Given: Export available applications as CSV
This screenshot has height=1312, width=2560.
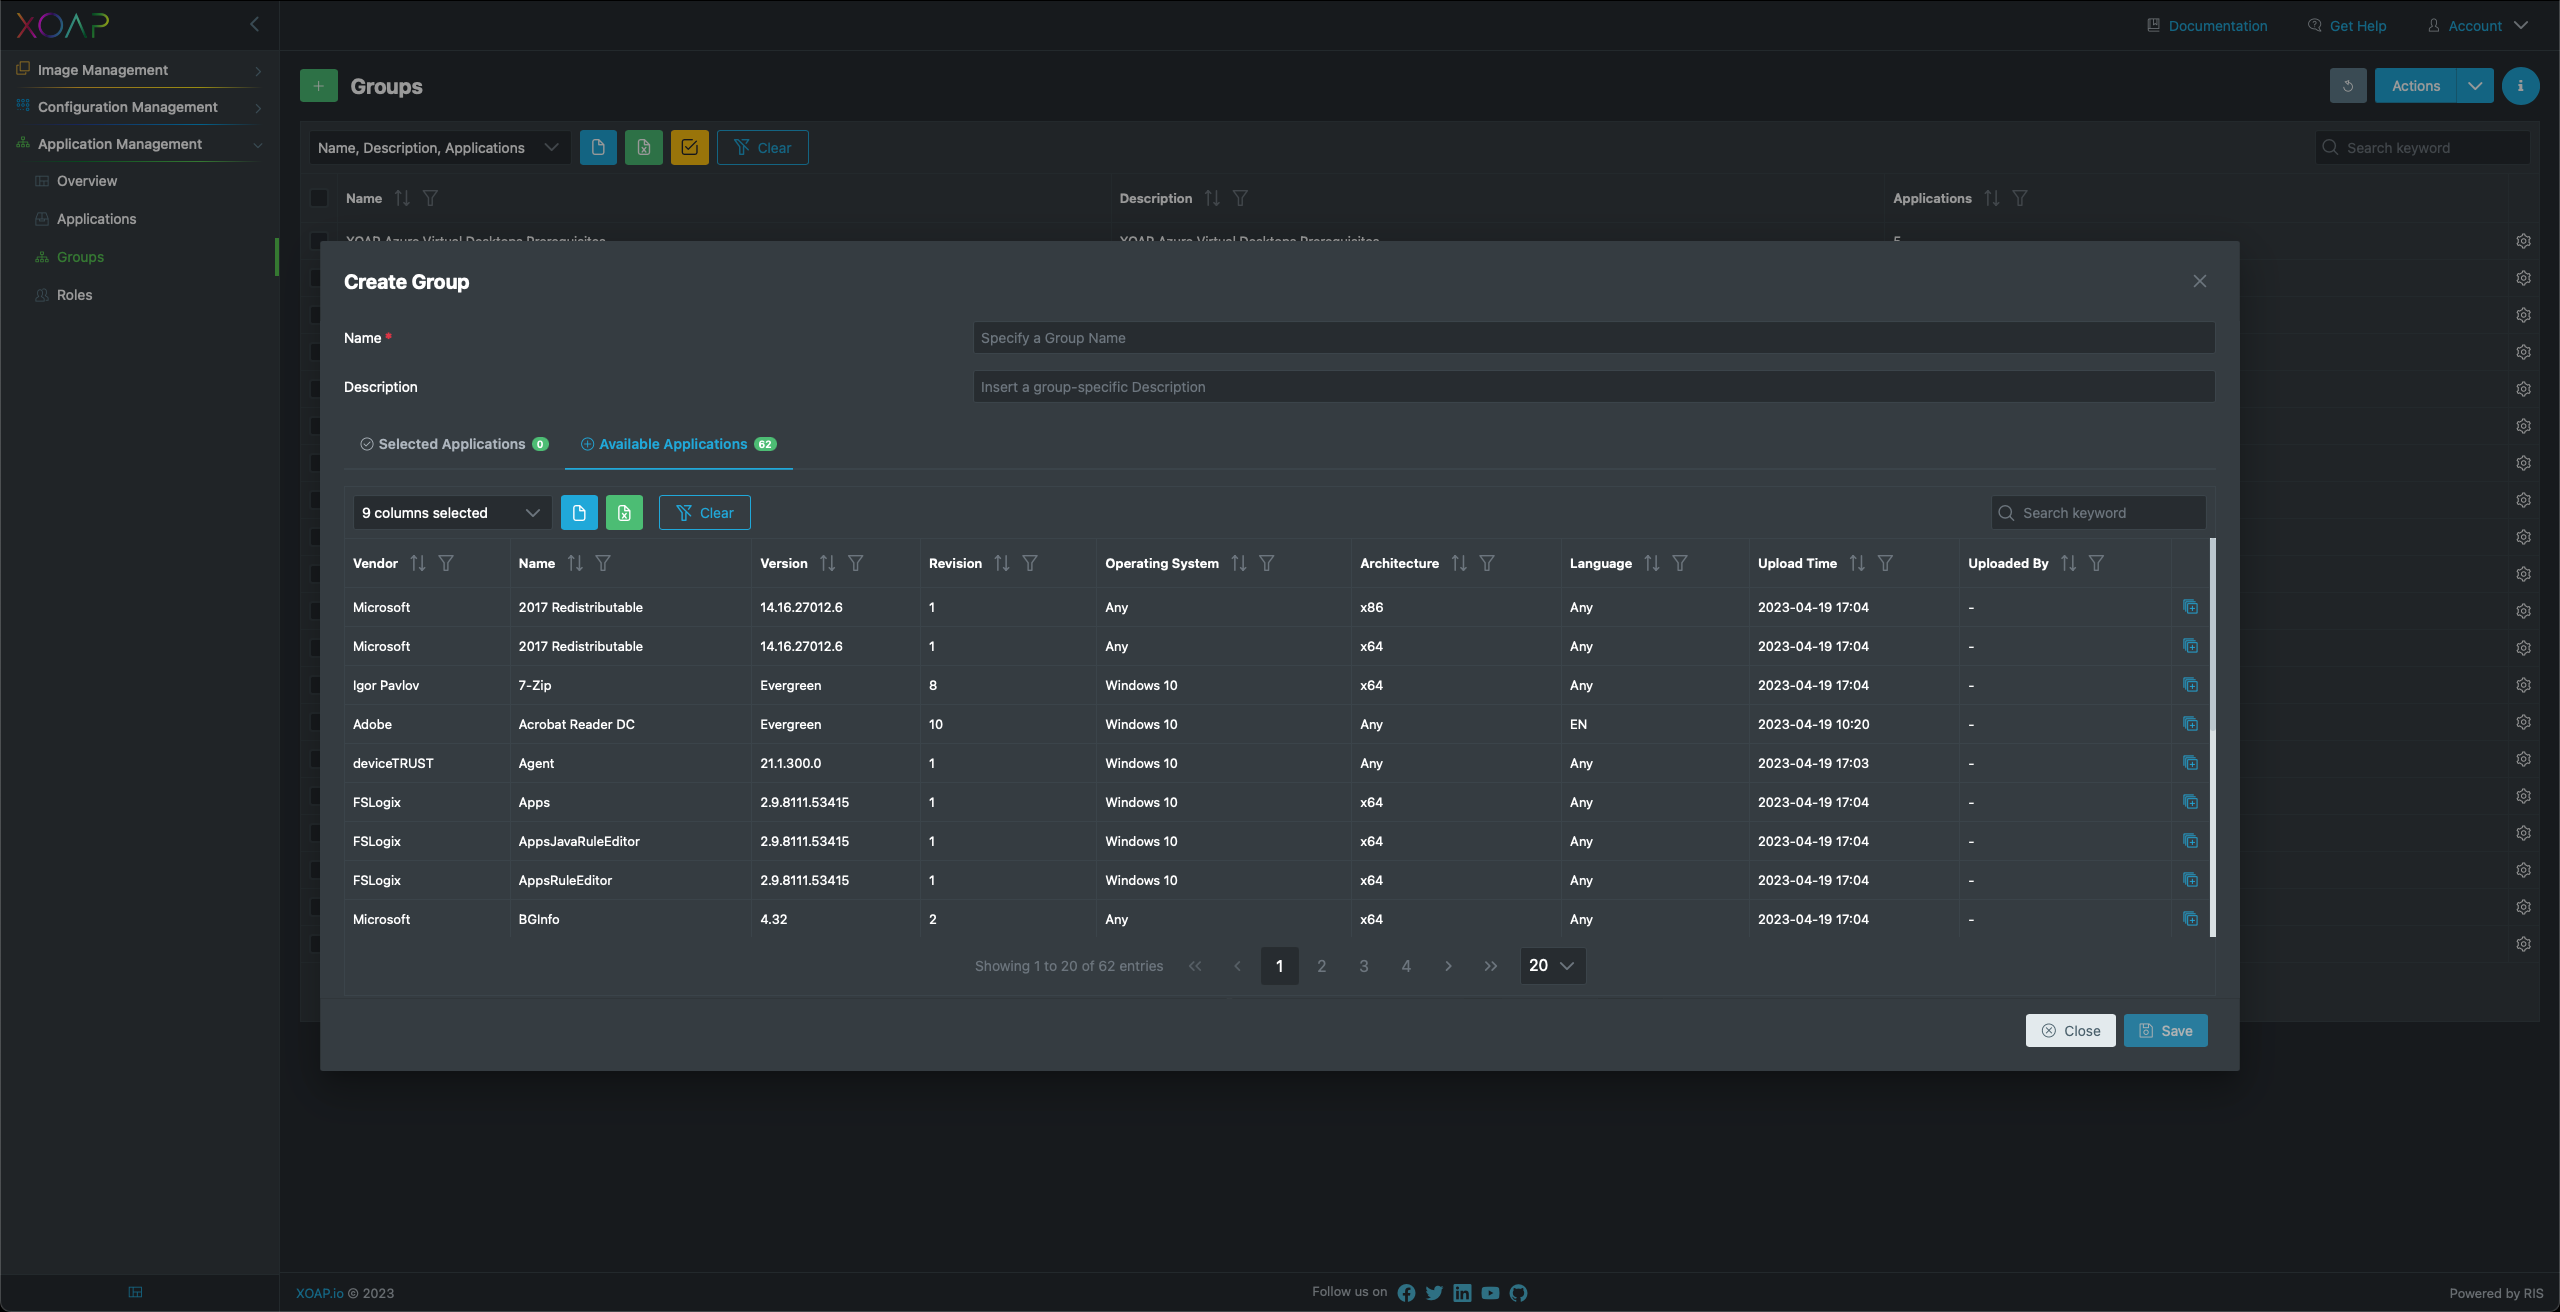Looking at the screenshot, I should tap(579, 513).
